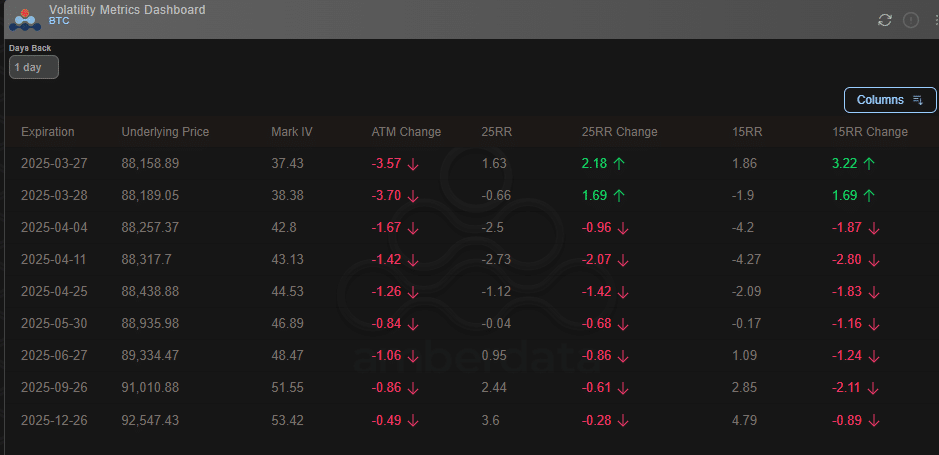The width and height of the screenshot is (939, 455).
Task: Click the Columns button label
Action: pos(880,100)
